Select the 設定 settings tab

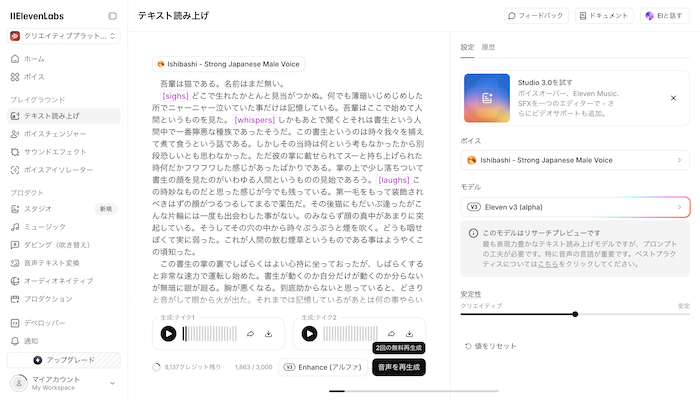(467, 47)
